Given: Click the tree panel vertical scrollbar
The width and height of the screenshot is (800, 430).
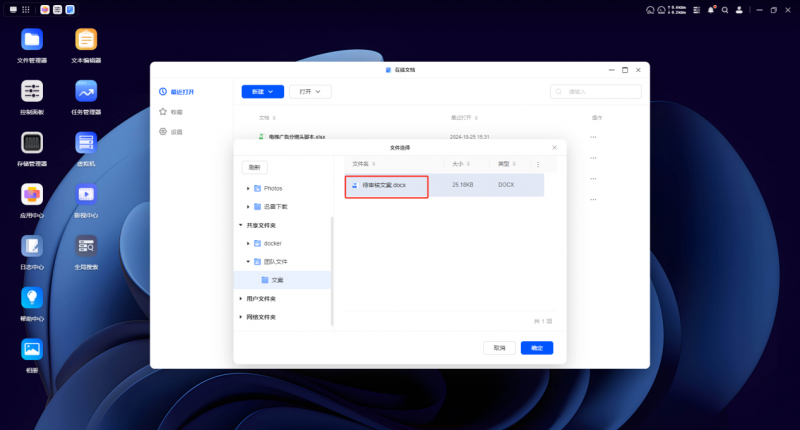Looking at the screenshot, I should coord(332,271).
